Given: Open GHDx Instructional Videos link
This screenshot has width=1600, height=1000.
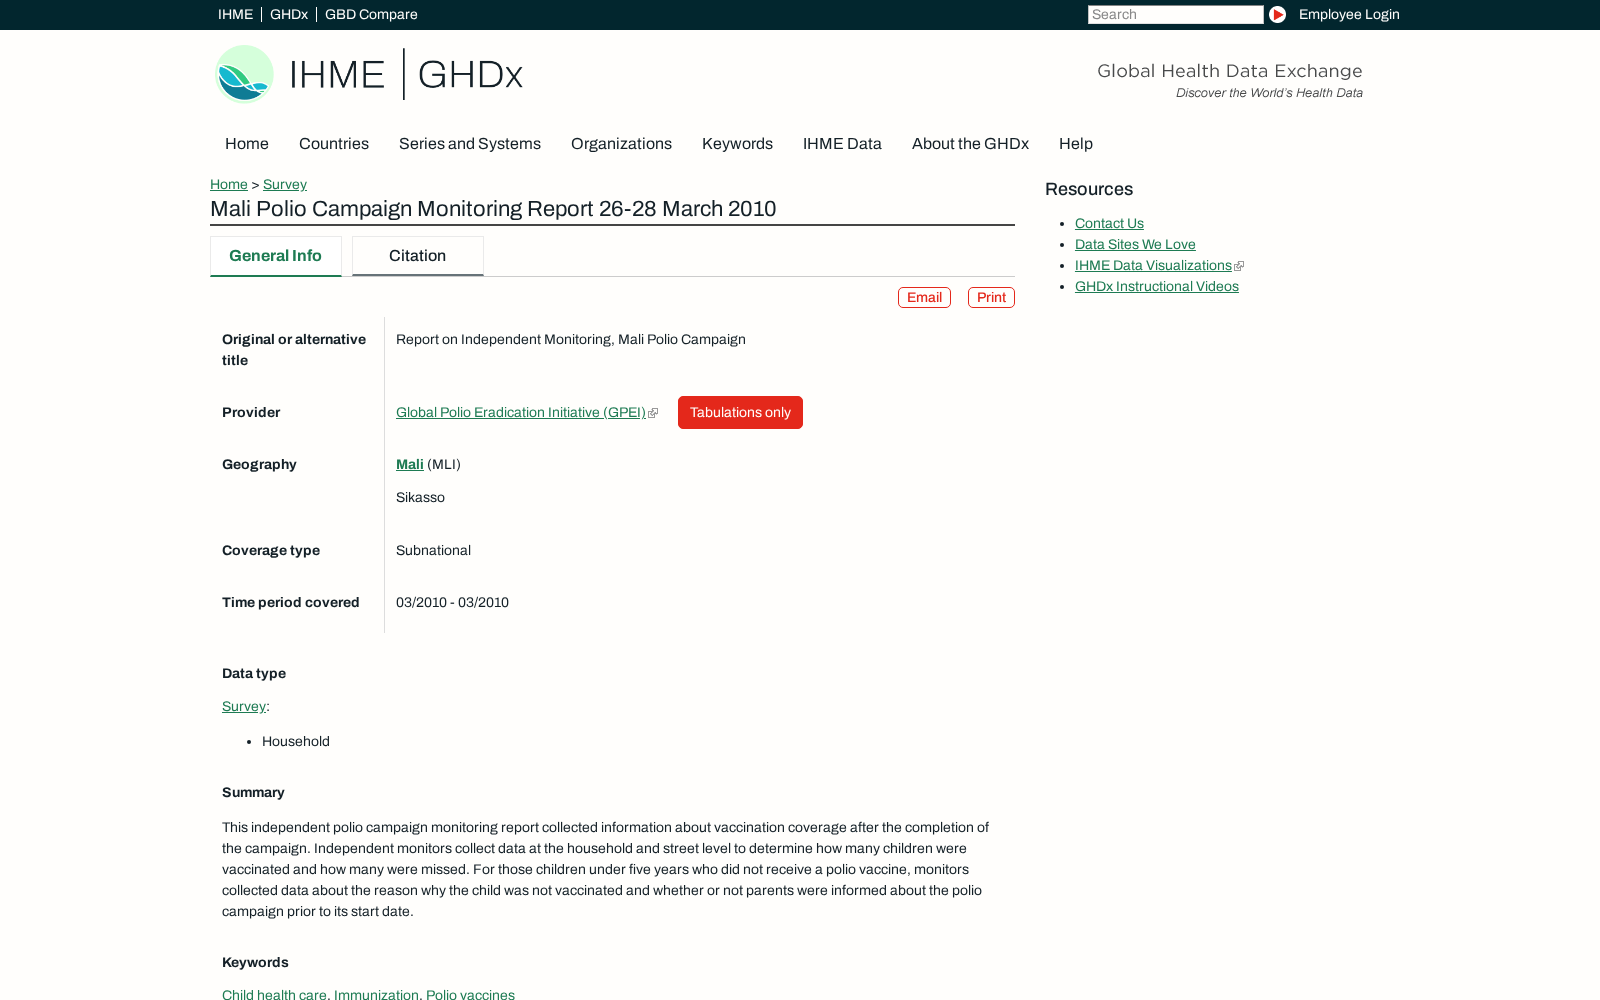Looking at the screenshot, I should click(x=1157, y=286).
